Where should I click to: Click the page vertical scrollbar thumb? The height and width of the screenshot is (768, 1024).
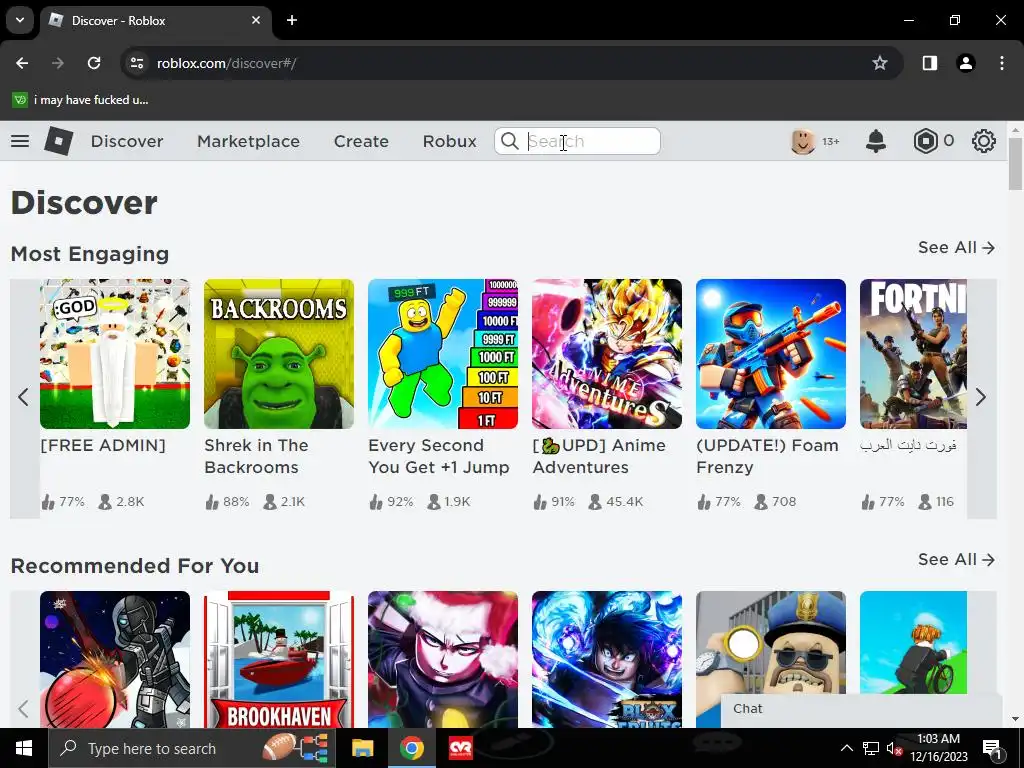click(1015, 163)
